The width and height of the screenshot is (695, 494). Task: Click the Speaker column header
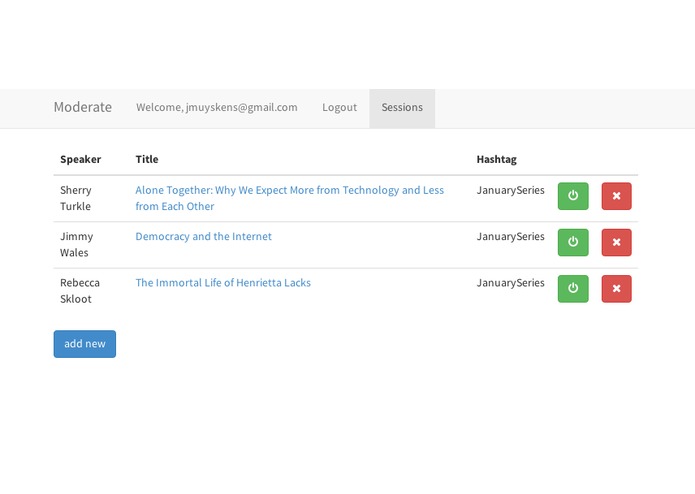pyautogui.click(x=81, y=159)
